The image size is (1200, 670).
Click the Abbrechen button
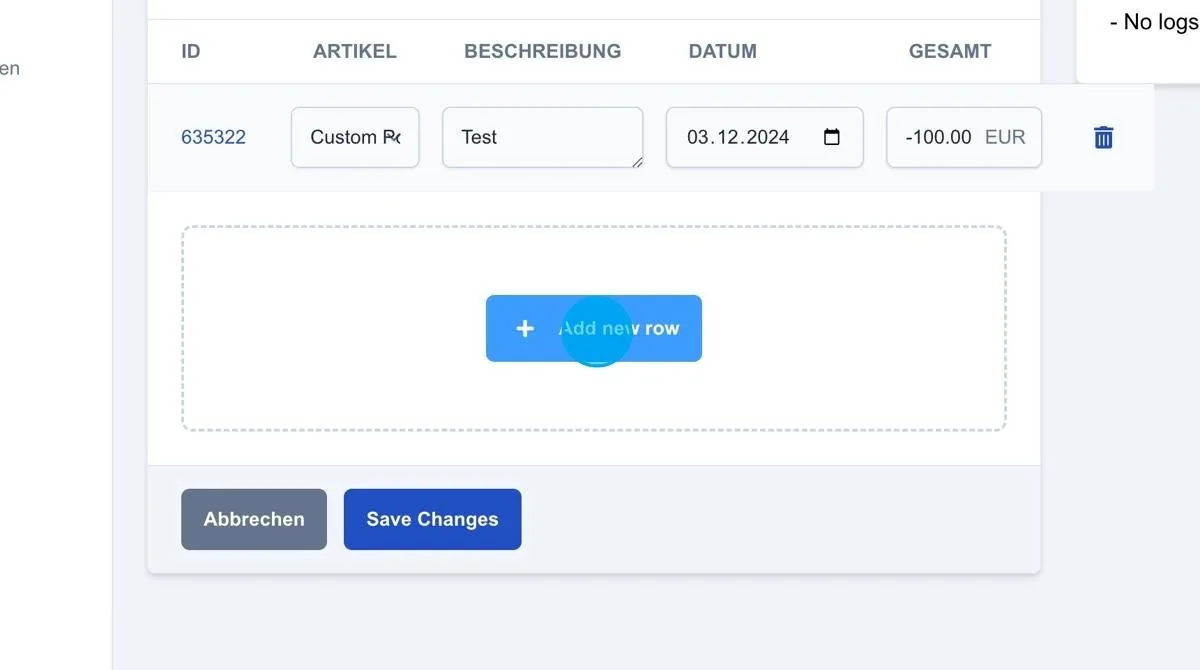(x=254, y=519)
